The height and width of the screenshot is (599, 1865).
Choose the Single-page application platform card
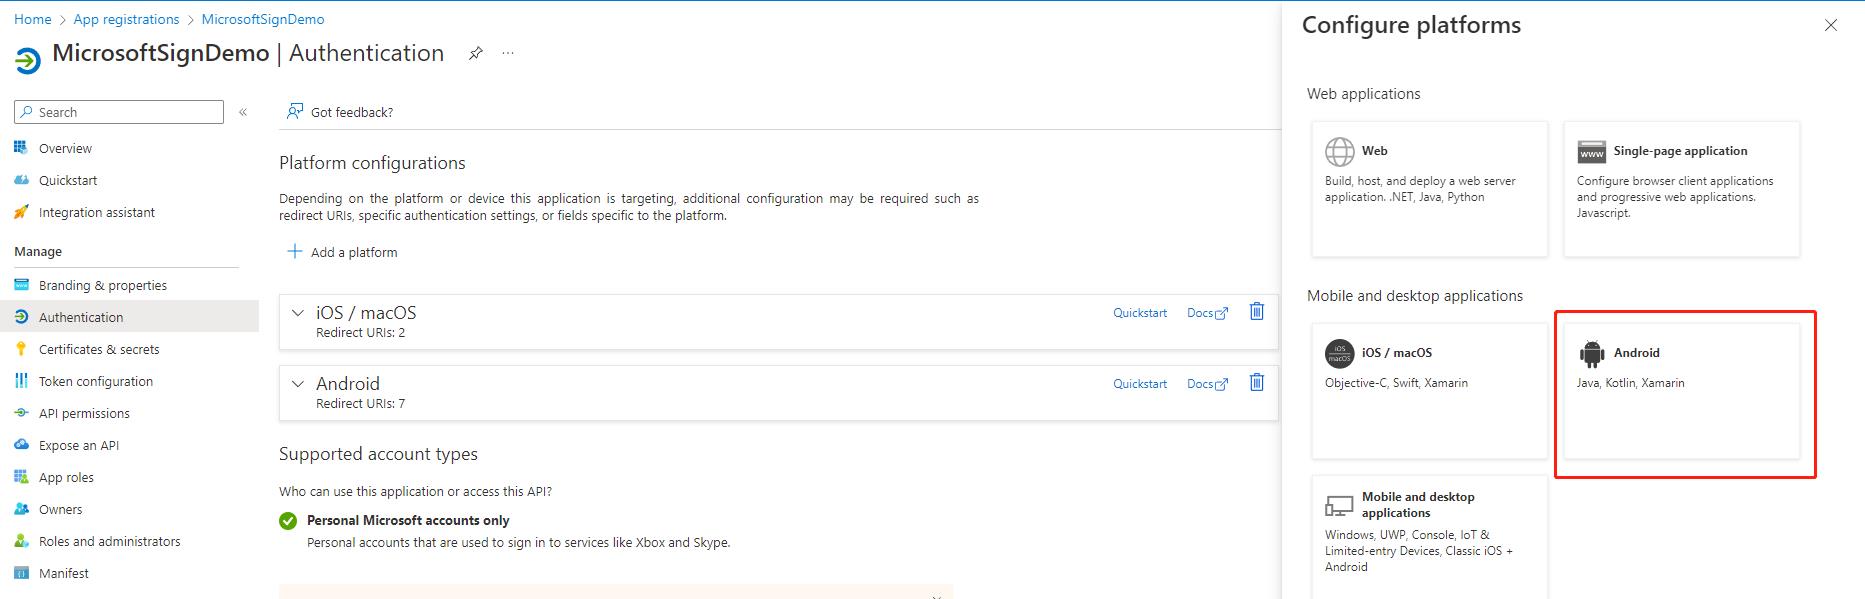[x=1682, y=189]
